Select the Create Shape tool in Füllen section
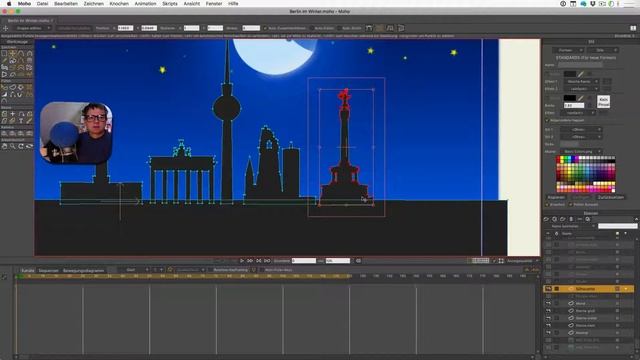The width and height of the screenshot is (640, 360). click(13, 87)
